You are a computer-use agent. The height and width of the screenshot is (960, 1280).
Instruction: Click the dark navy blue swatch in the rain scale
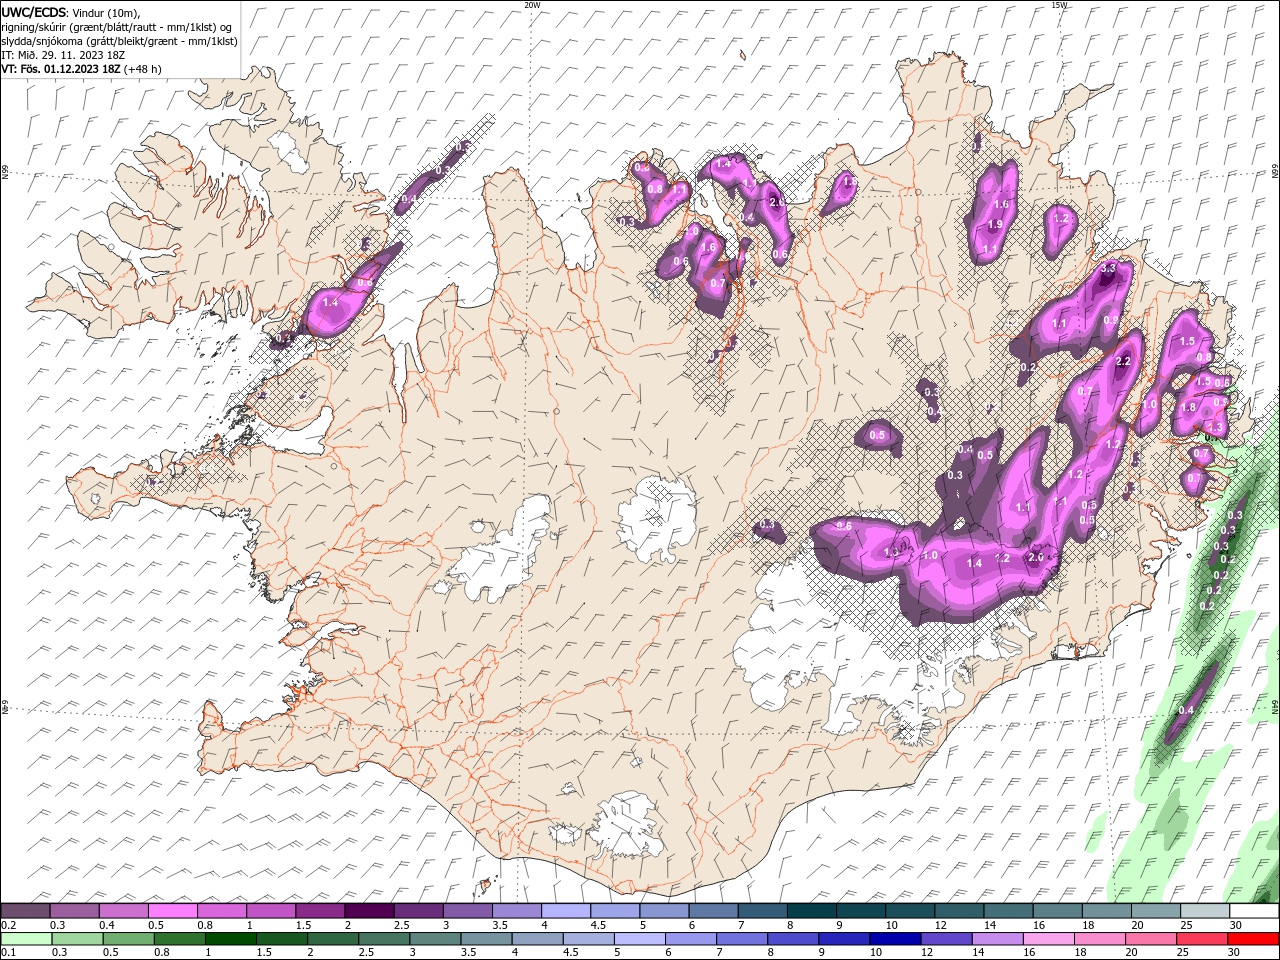[x=893, y=939]
